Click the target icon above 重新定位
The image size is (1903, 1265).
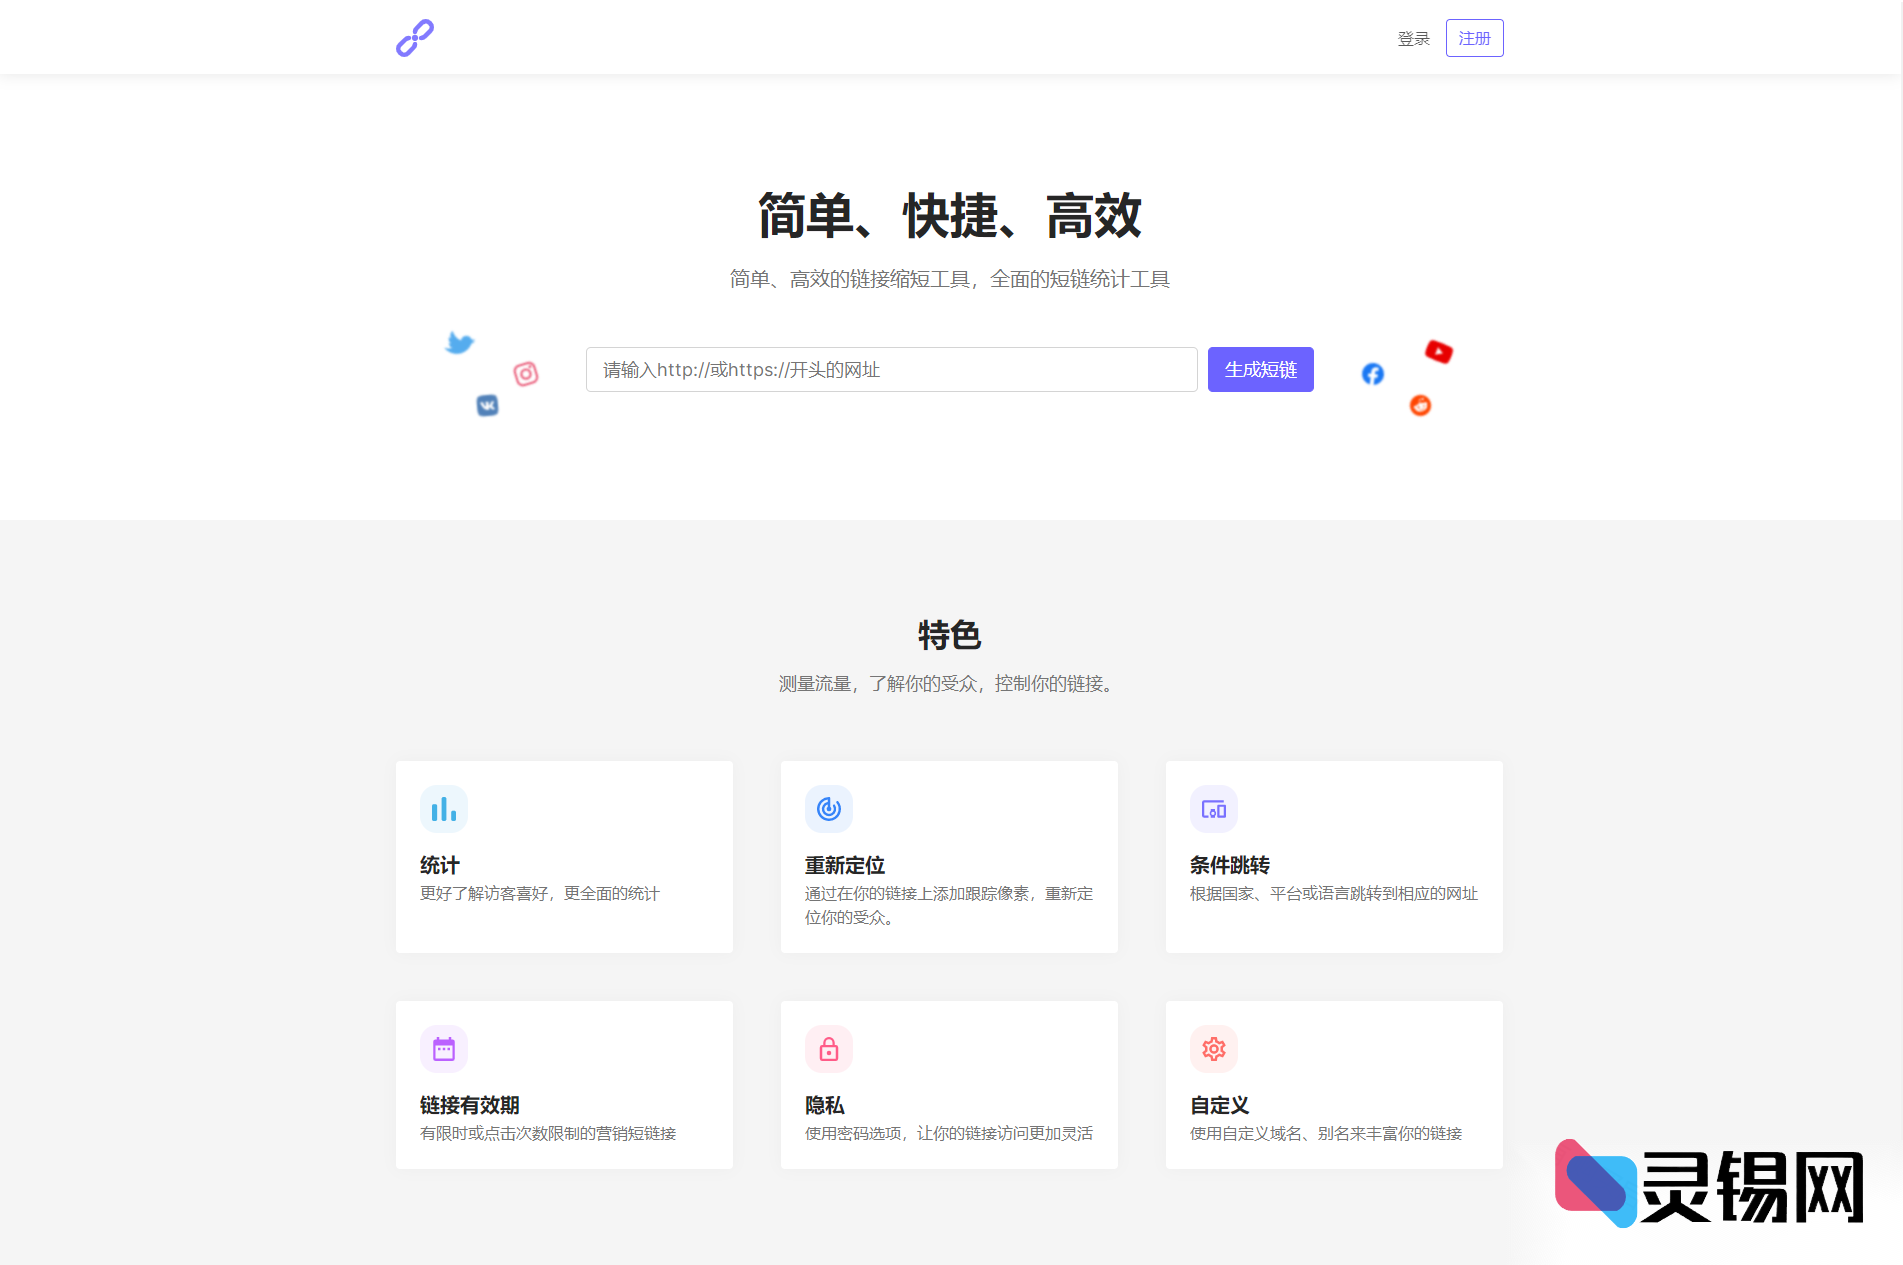(828, 808)
